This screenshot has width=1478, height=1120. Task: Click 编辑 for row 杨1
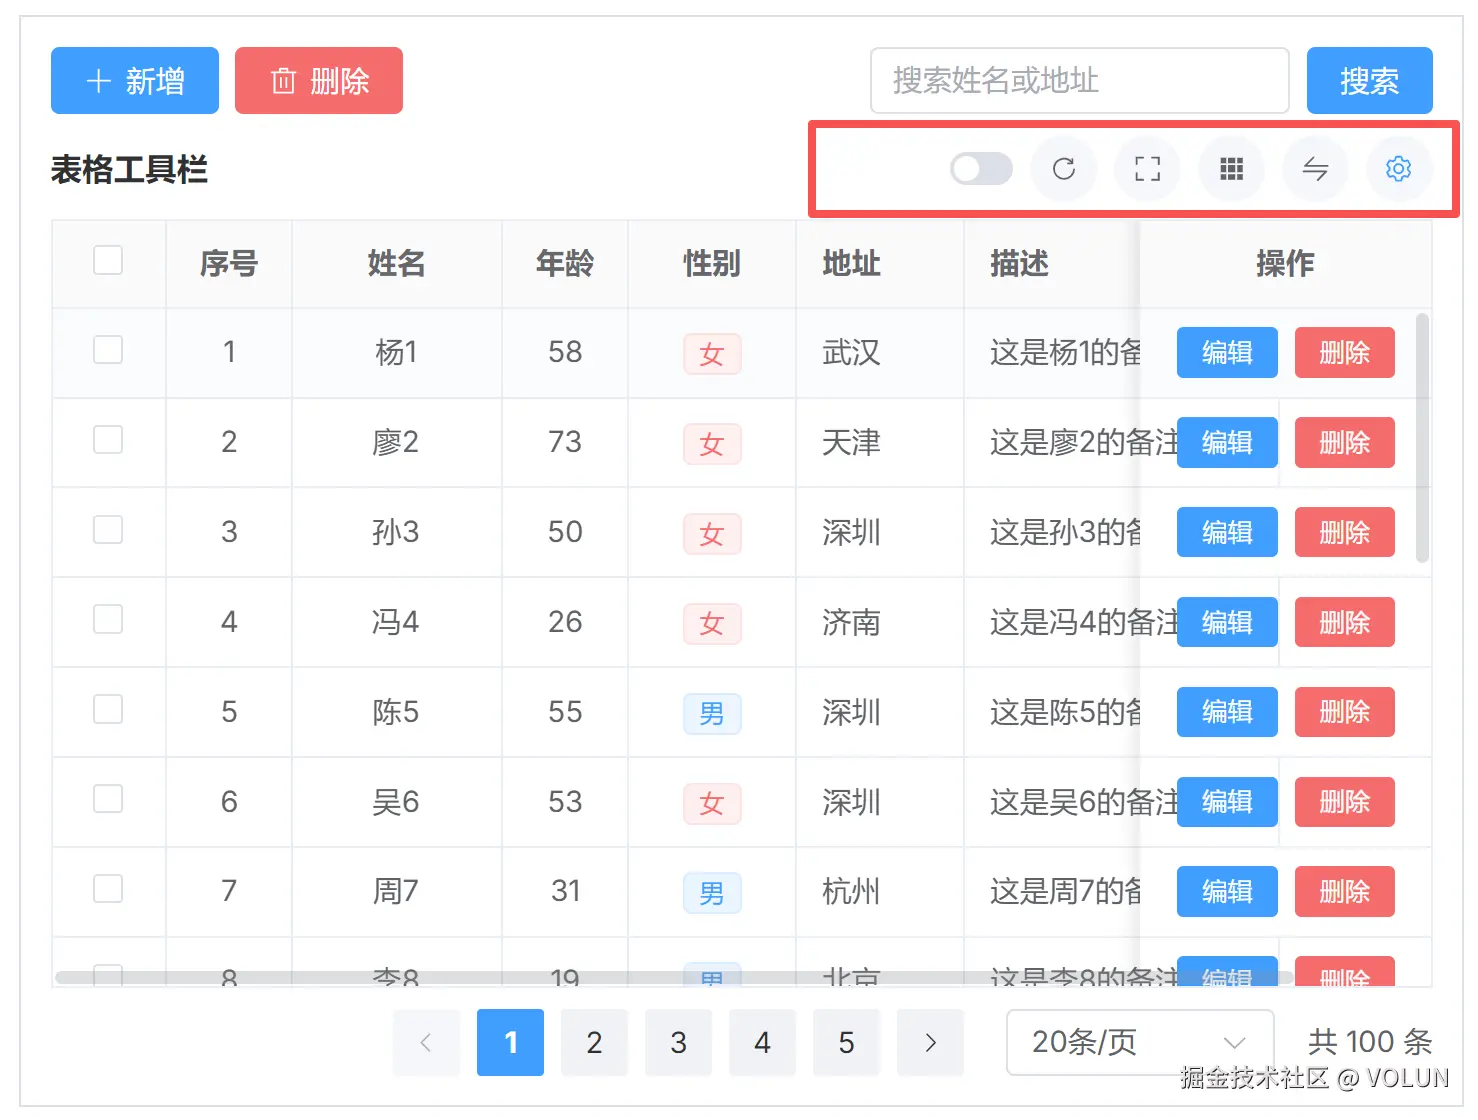[1227, 353]
